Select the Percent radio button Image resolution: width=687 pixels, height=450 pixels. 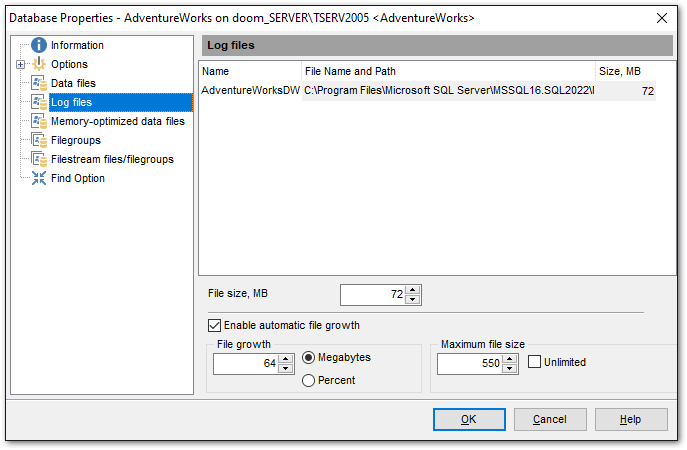pos(308,380)
